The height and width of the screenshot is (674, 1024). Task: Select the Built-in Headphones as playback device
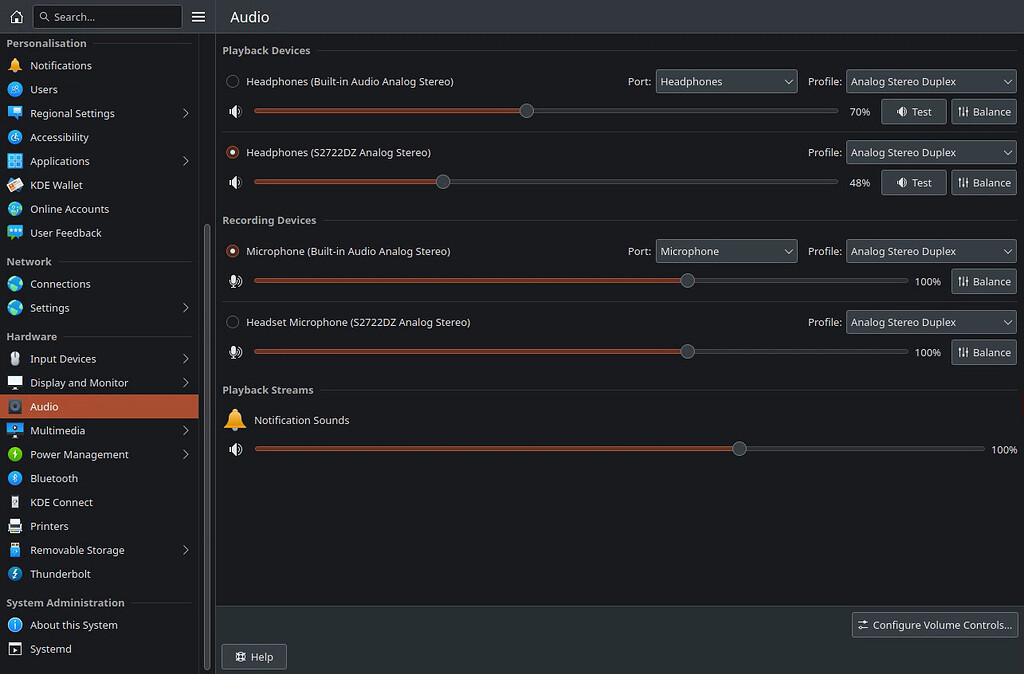[x=231, y=81]
